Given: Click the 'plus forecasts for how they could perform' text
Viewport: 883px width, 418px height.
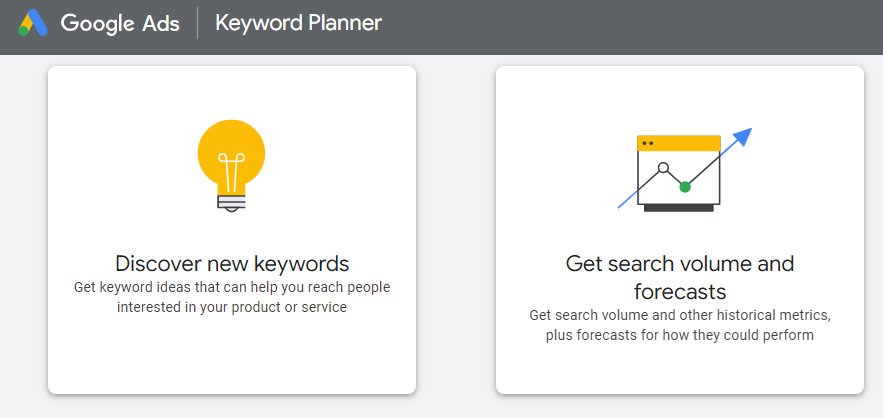Looking at the screenshot, I should point(680,335).
